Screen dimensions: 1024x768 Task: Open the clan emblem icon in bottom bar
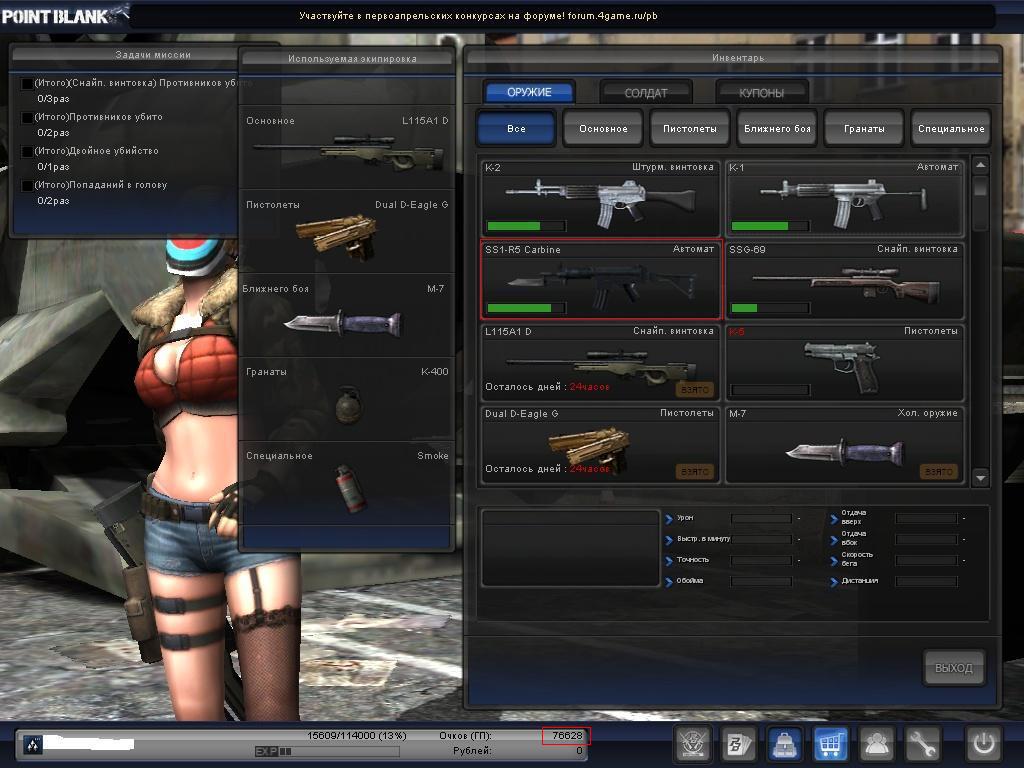[x=693, y=744]
